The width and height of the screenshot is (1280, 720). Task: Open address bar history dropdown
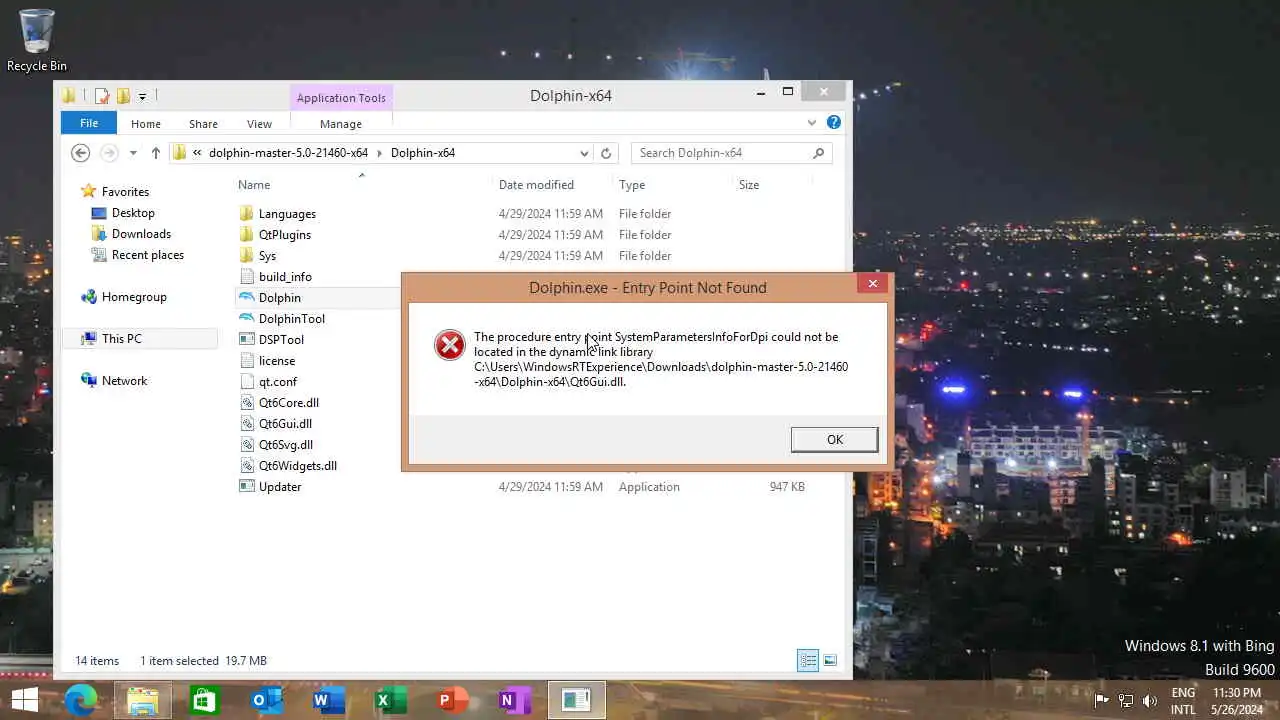click(584, 153)
